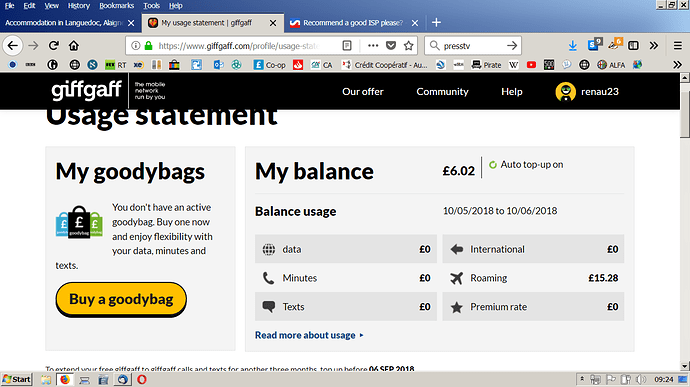690x387 pixels.
Task: Click the vertical page scrollbar thumb
Action: coord(684,115)
